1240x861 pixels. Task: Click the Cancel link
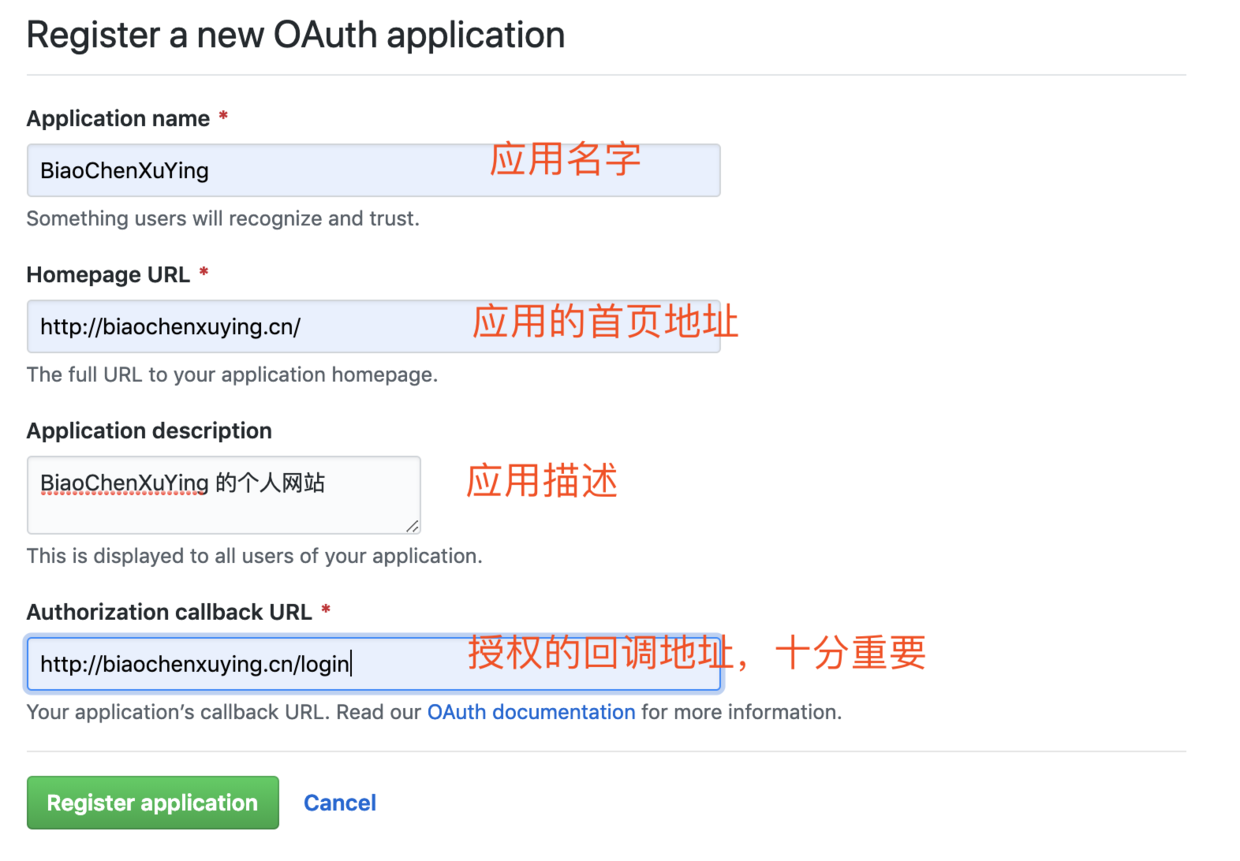coord(340,803)
